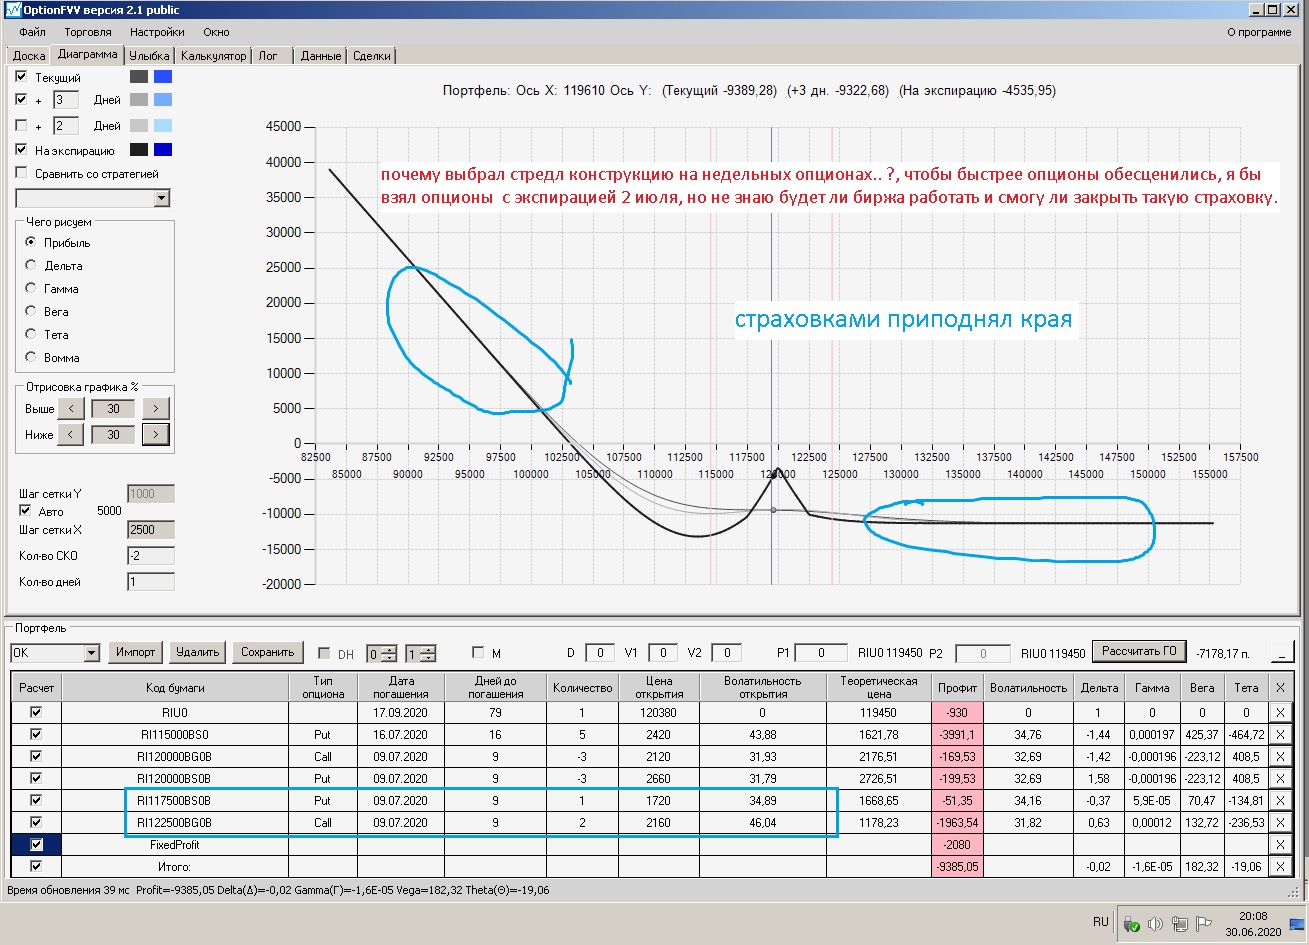Increase the Выше clipping percent with right arrow
1309x945 pixels.
pos(155,408)
